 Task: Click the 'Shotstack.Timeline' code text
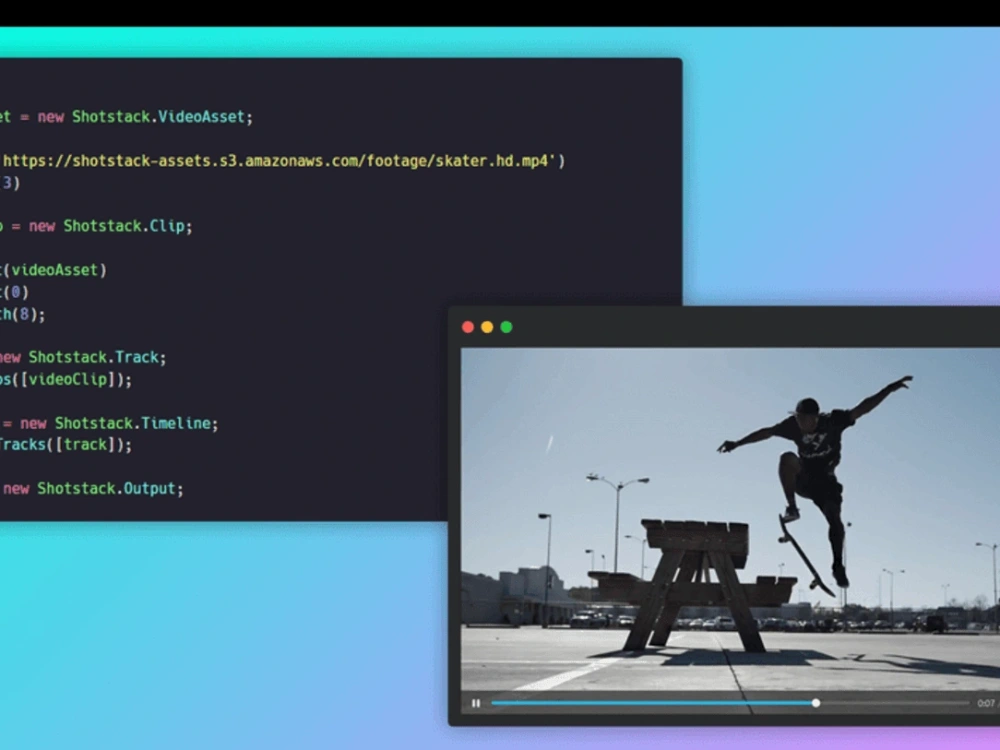(x=133, y=423)
